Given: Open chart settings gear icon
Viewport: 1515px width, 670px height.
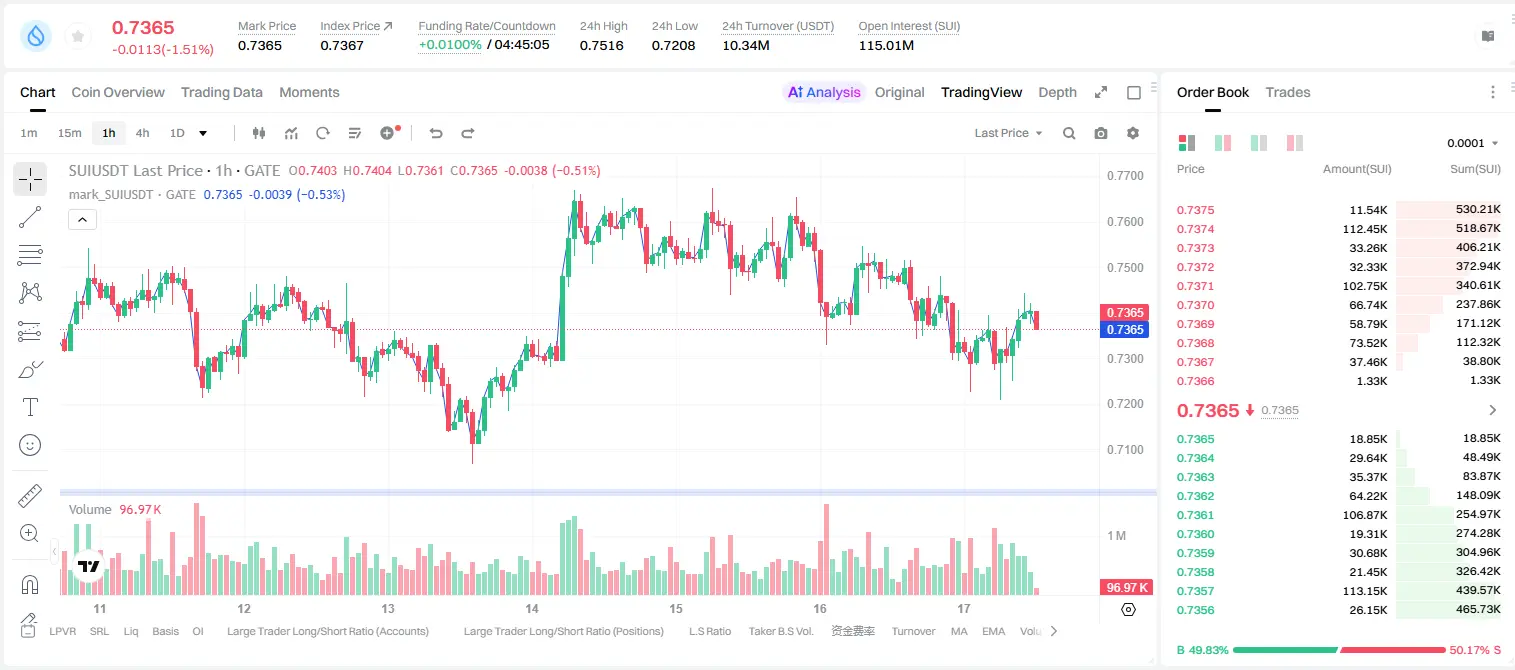Looking at the screenshot, I should tap(1133, 133).
